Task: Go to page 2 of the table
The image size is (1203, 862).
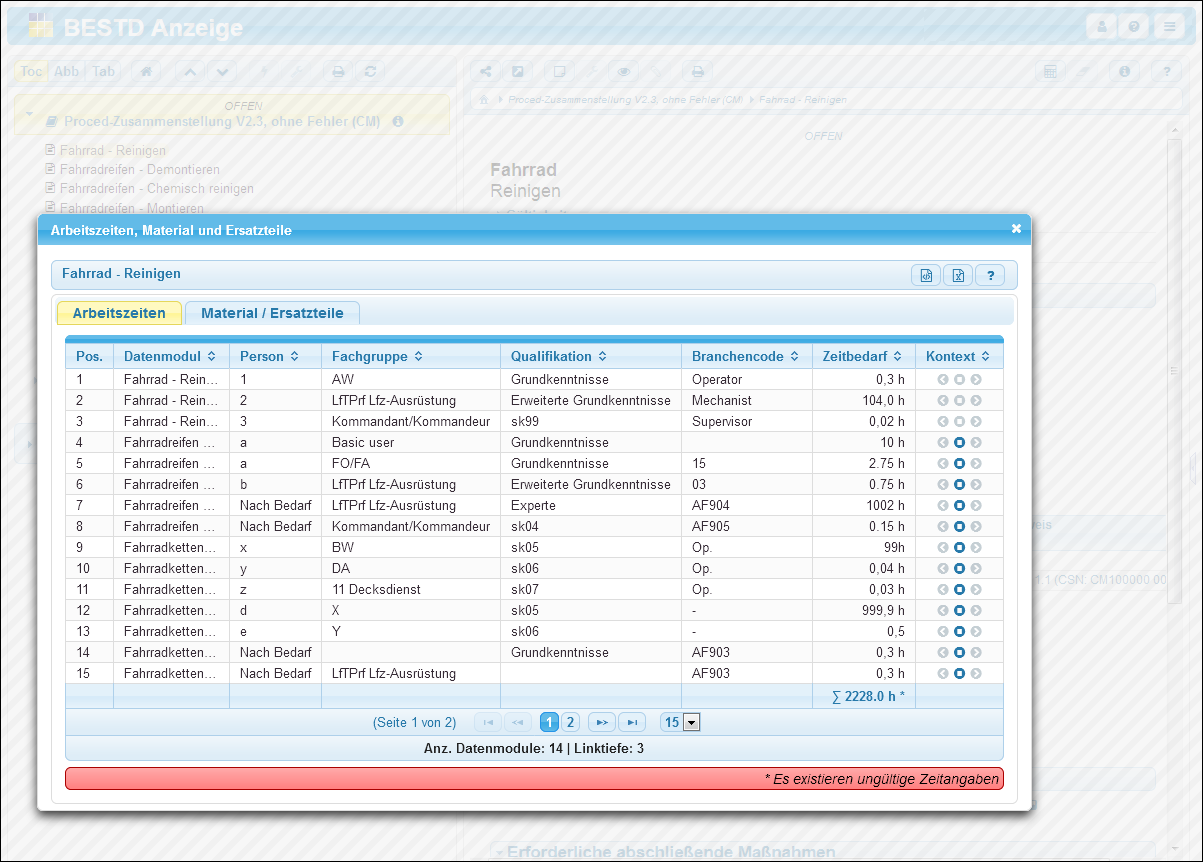Action: pos(570,722)
